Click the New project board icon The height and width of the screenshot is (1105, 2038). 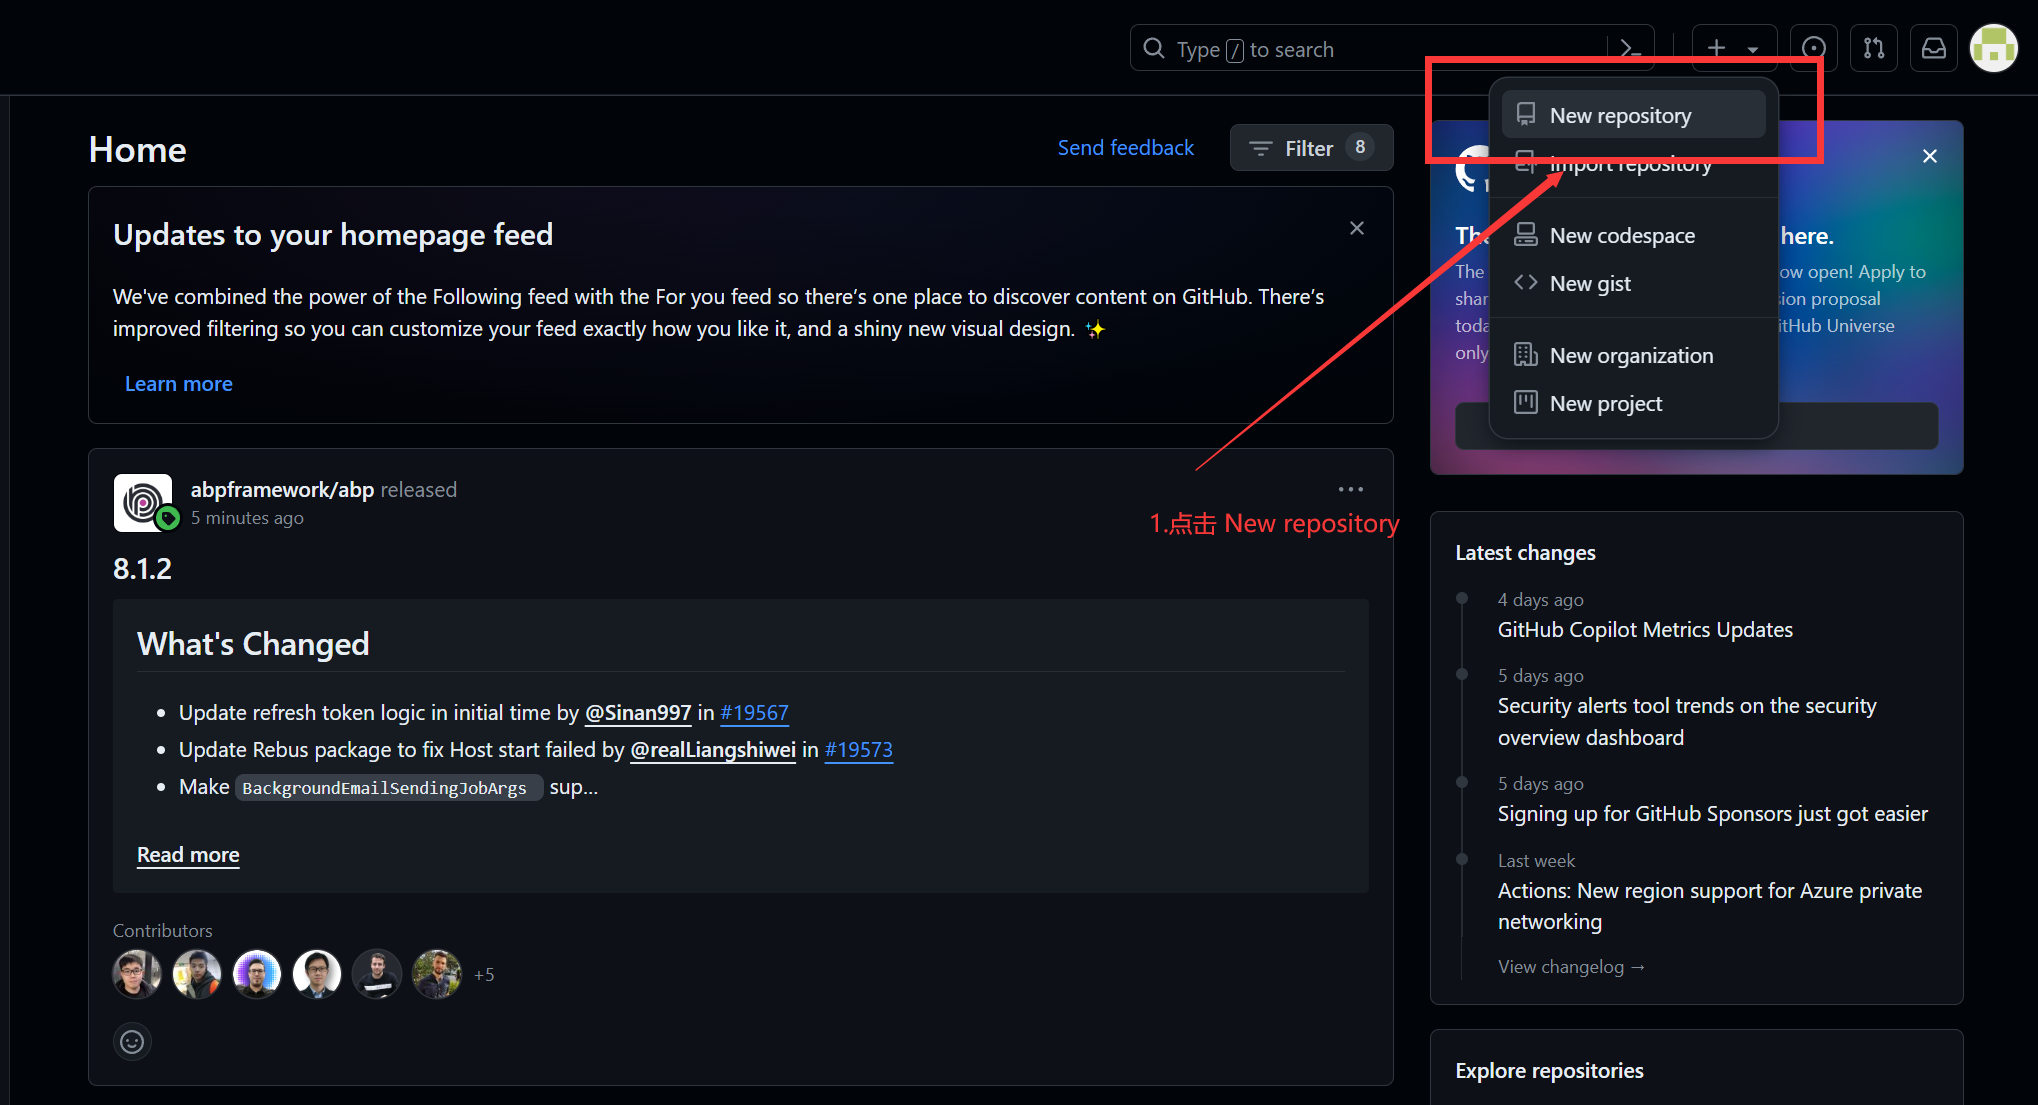pos(1526,403)
